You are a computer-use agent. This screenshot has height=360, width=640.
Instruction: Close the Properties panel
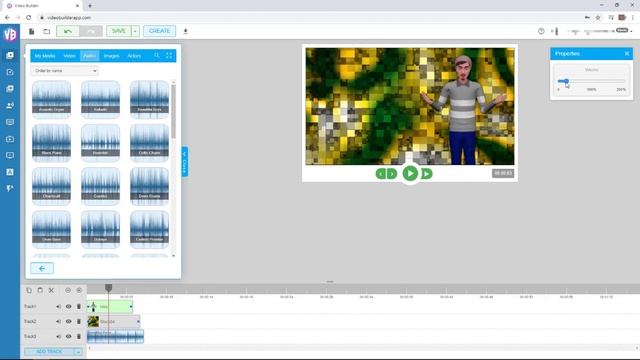627,53
